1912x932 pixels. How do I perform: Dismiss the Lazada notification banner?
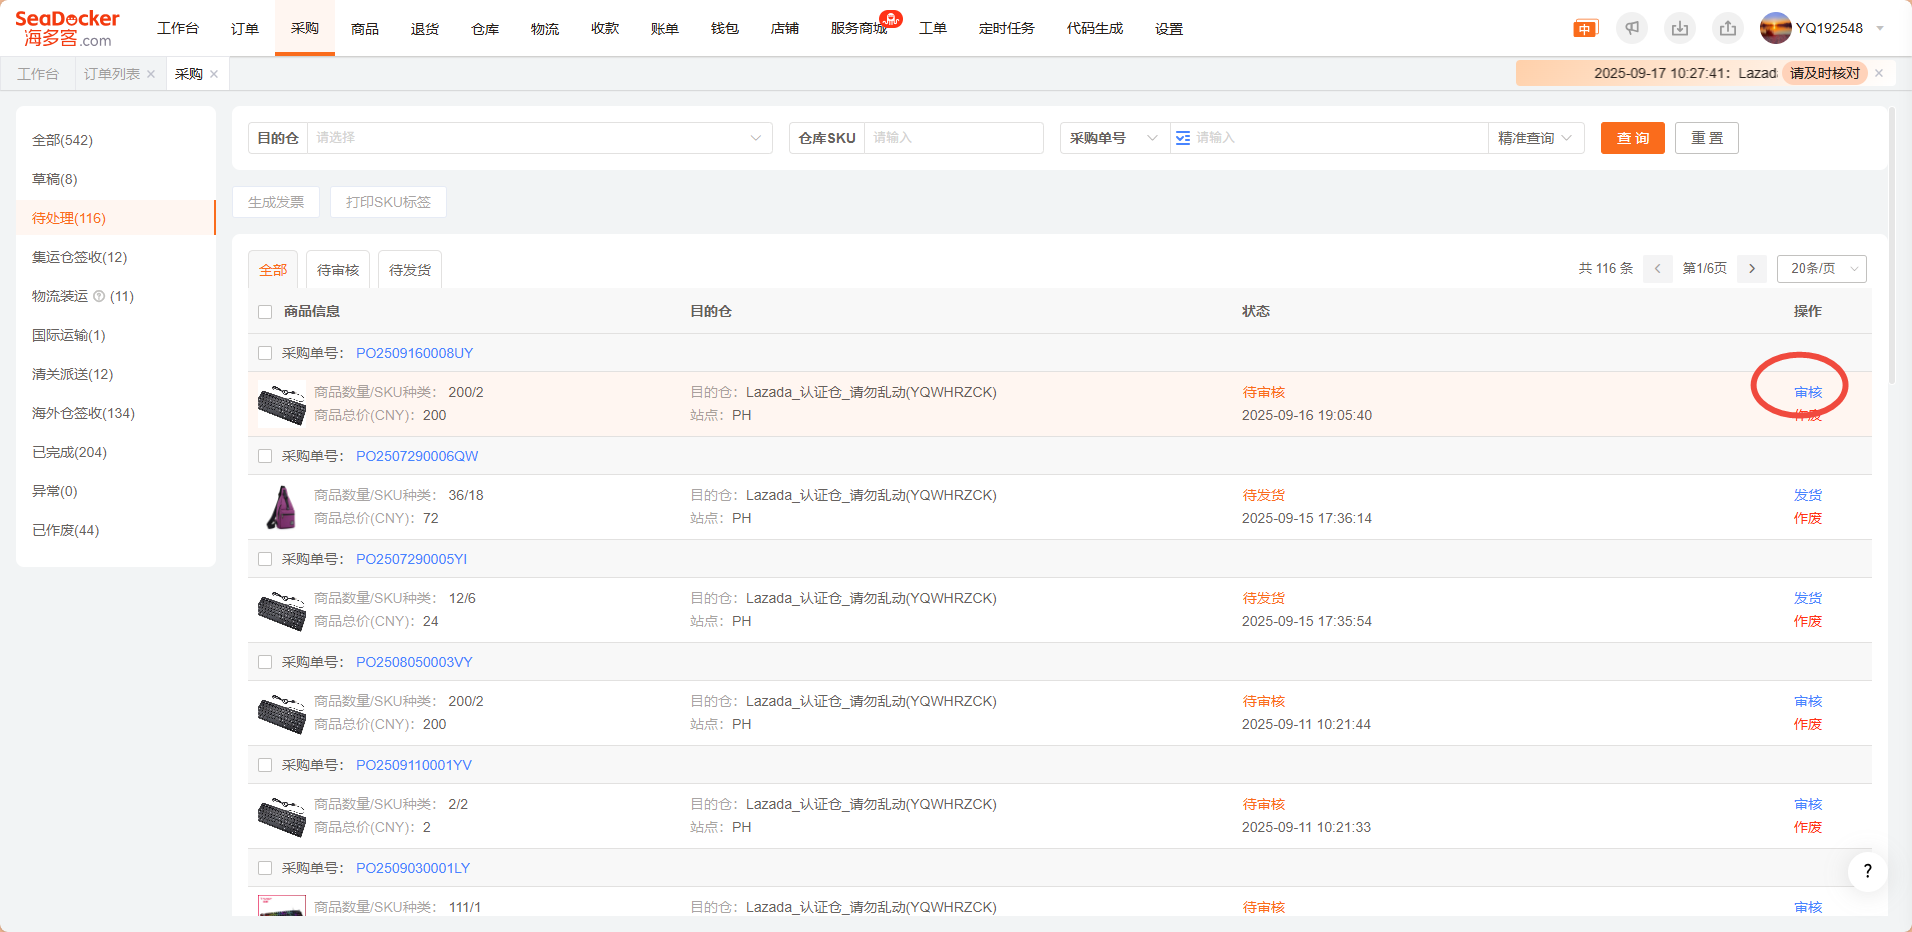pos(1879,73)
